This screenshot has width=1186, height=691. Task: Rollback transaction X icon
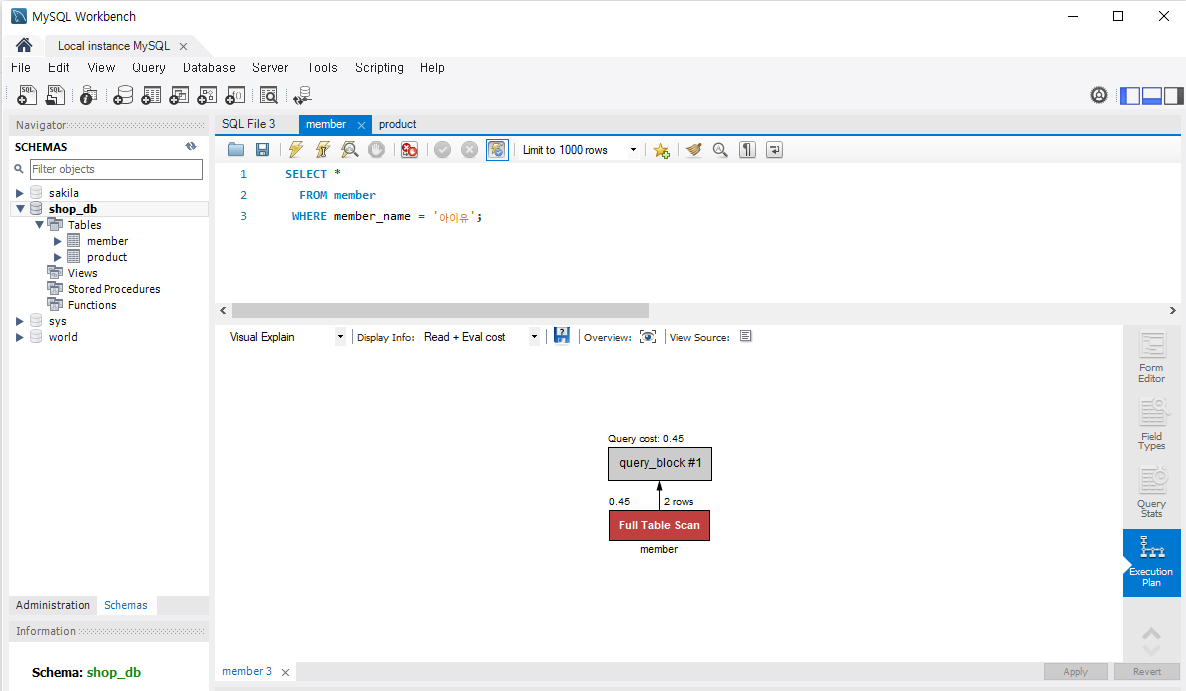click(470, 150)
